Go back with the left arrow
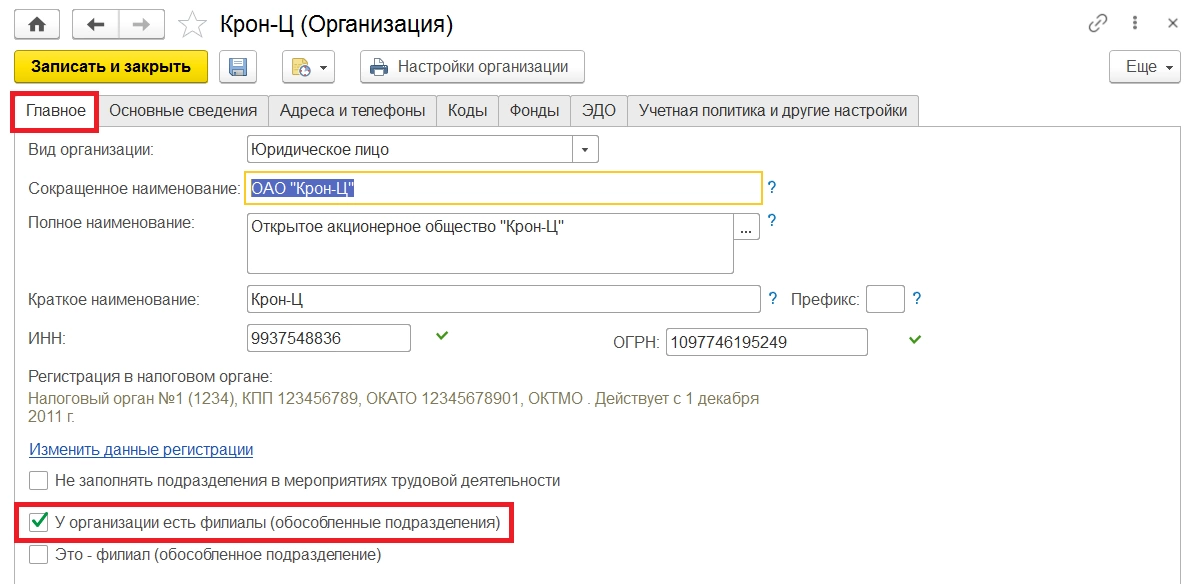Viewport: 1200px width, 584px height. (x=96, y=23)
